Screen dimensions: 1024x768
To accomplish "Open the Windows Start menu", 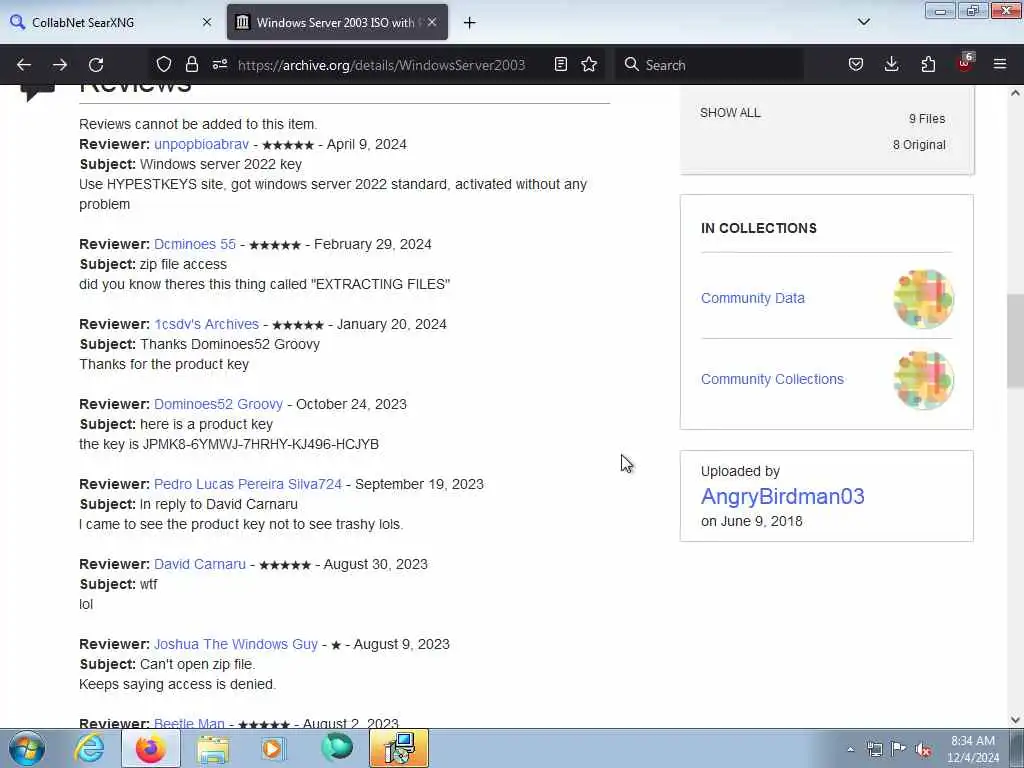I will tap(27, 748).
